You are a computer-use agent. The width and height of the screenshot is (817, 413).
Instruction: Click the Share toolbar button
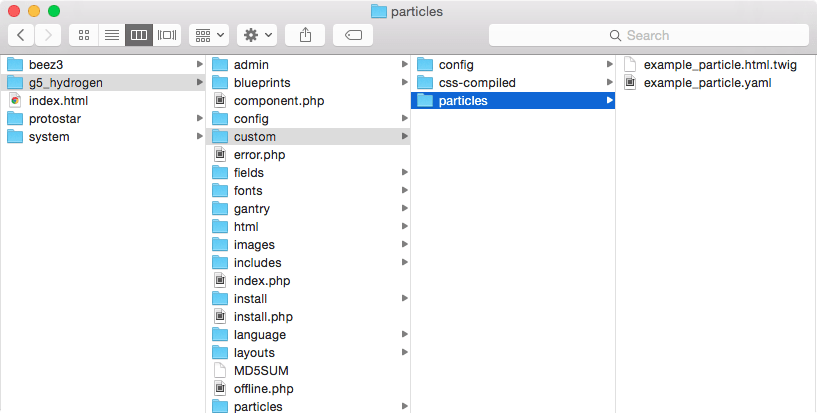coord(305,35)
